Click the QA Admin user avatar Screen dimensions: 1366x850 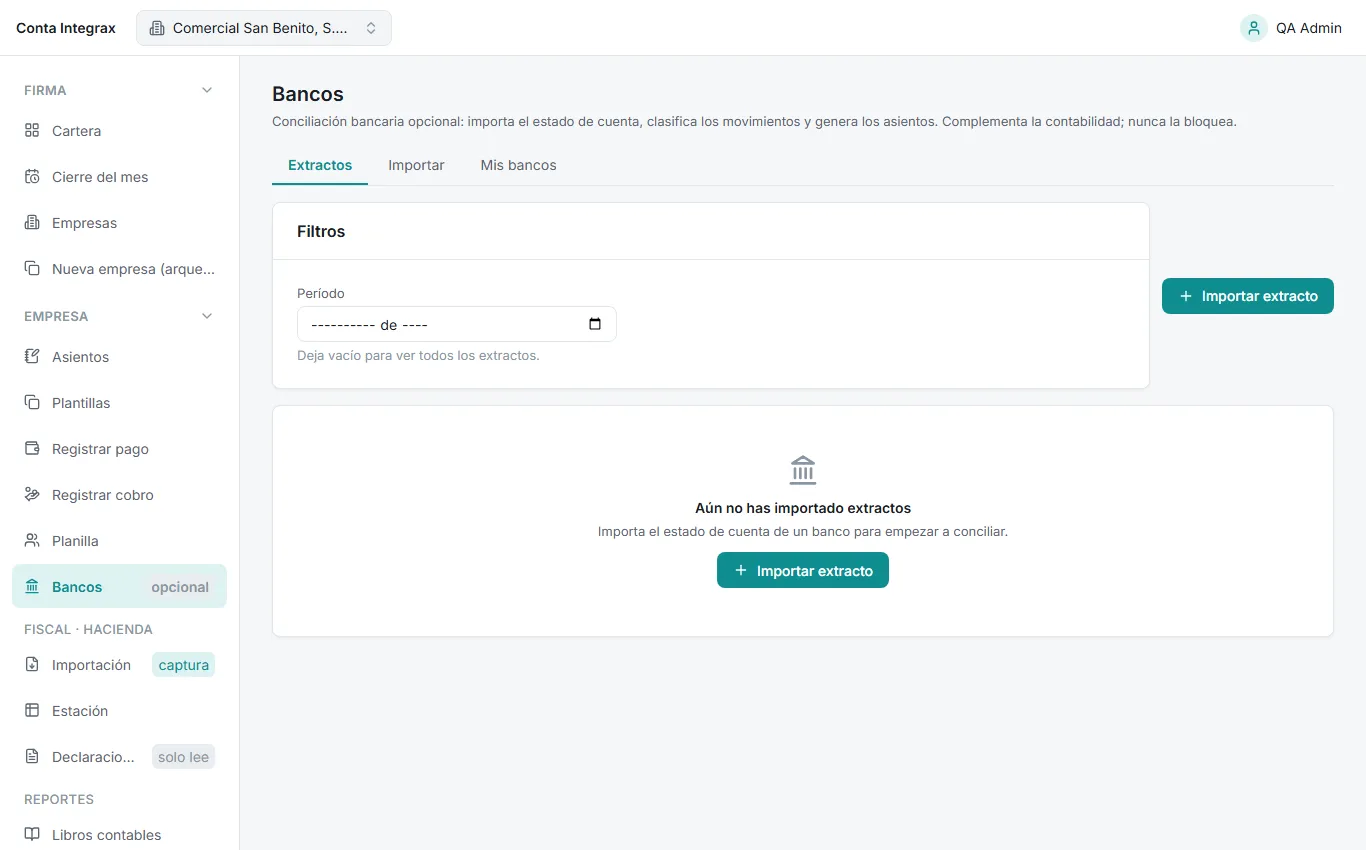tap(1254, 28)
